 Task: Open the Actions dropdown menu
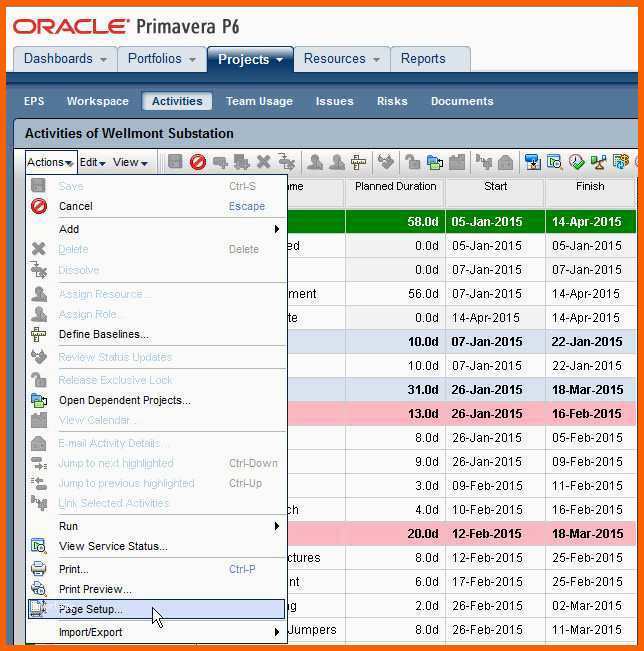[x=50, y=162]
